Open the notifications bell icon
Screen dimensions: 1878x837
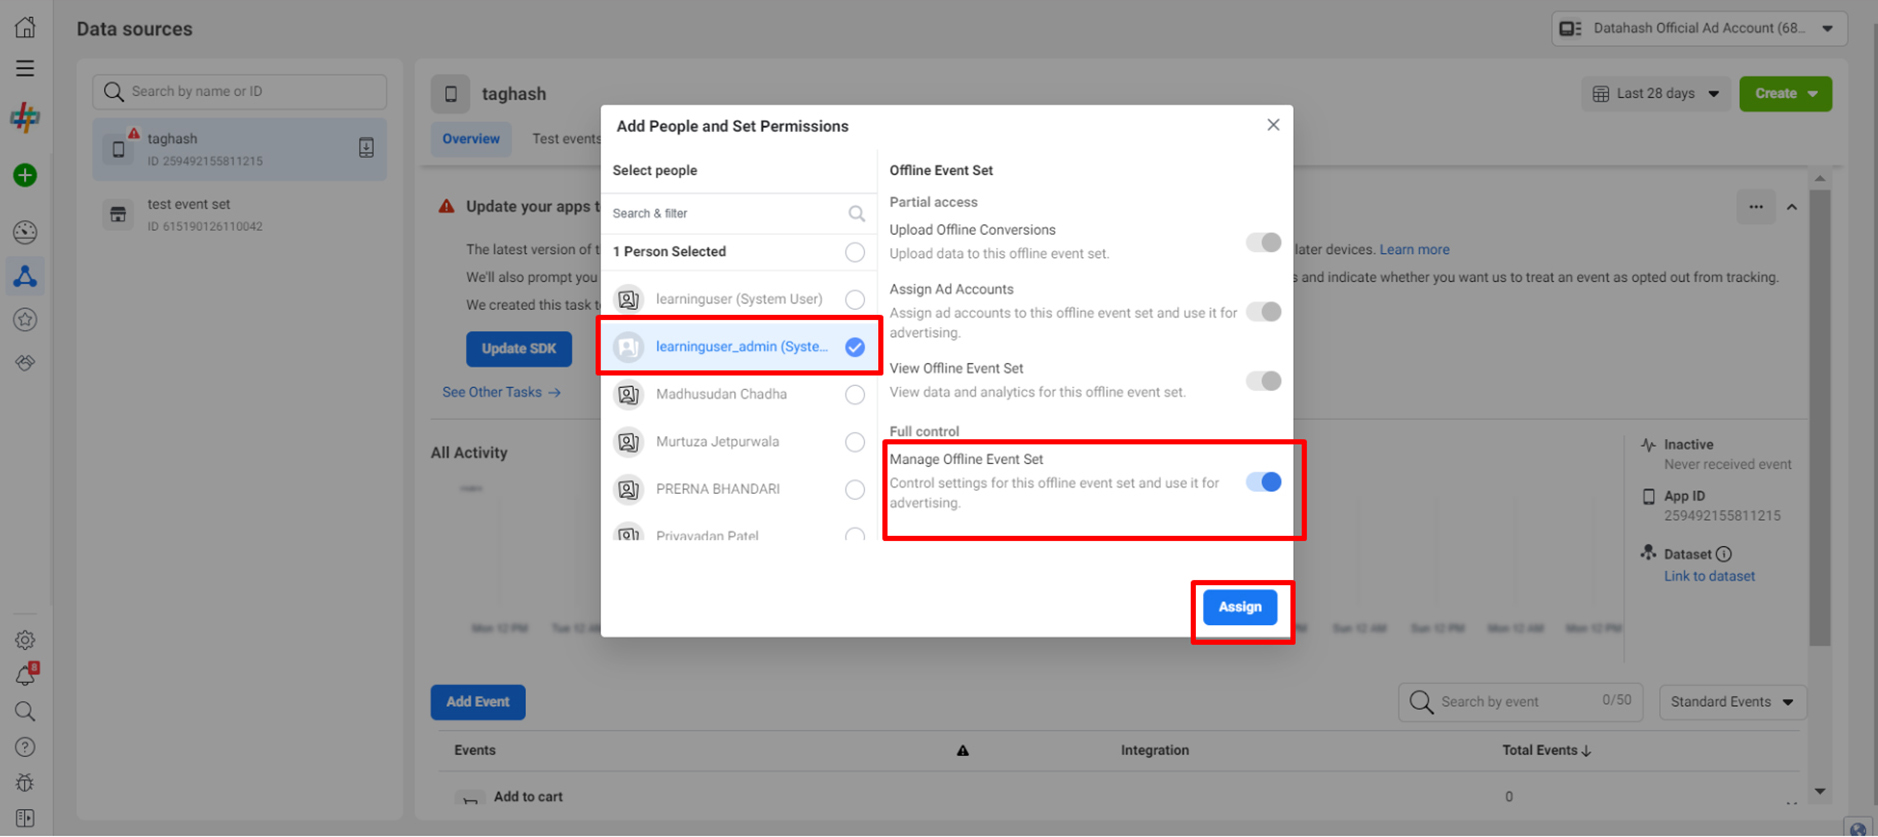[25, 675]
